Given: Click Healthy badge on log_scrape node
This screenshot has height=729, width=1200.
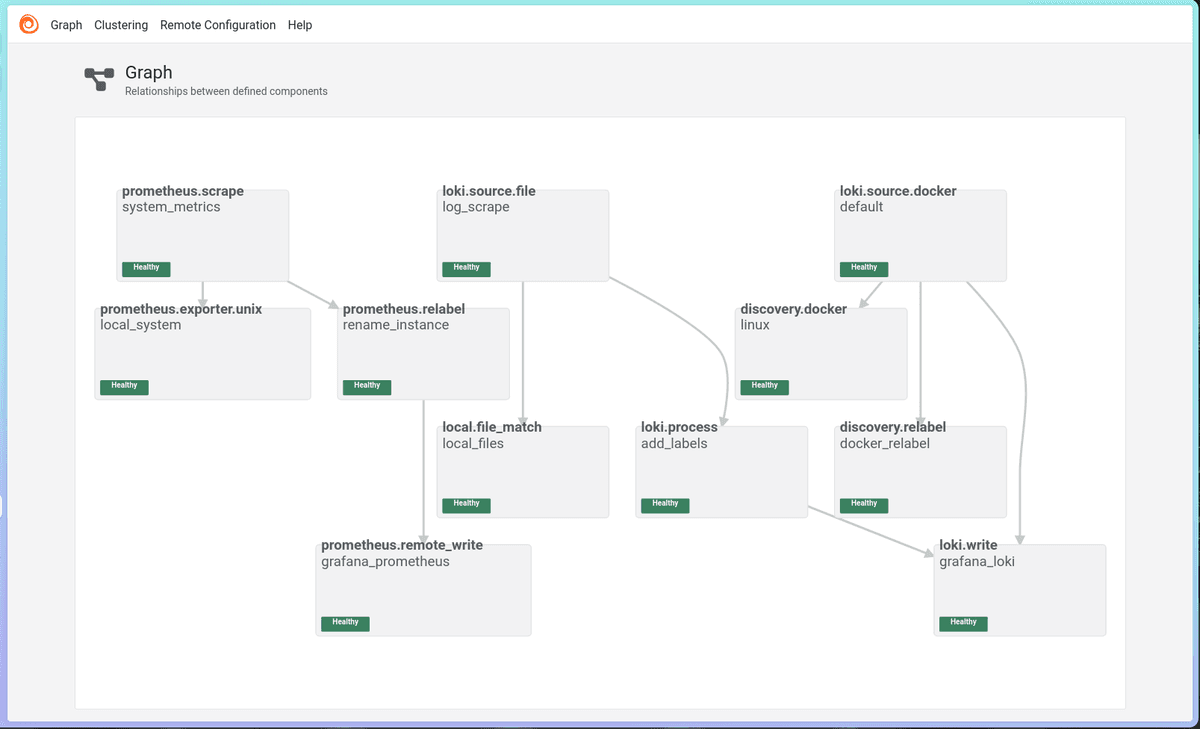Looking at the screenshot, I should coord(466,268).
